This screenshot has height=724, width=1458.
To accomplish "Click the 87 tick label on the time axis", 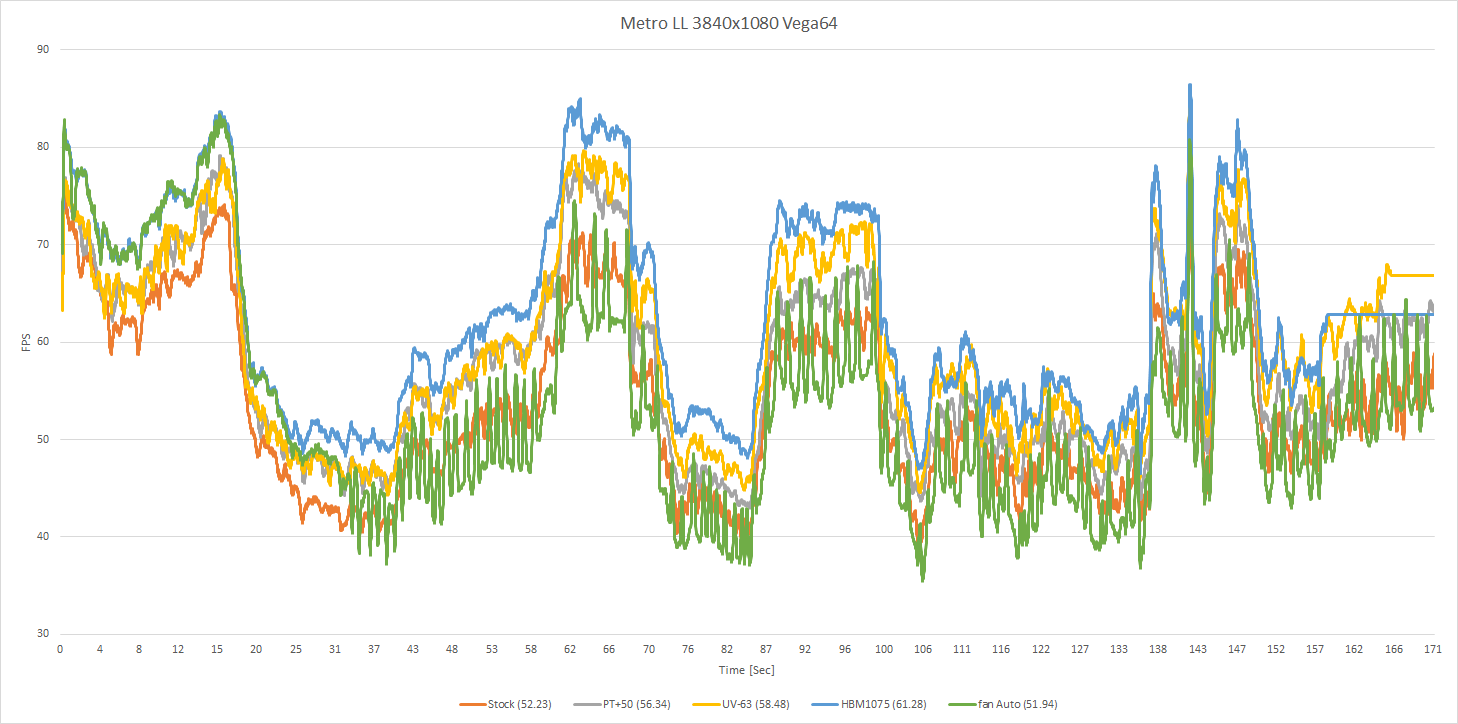I will click(x=766, y=649).
